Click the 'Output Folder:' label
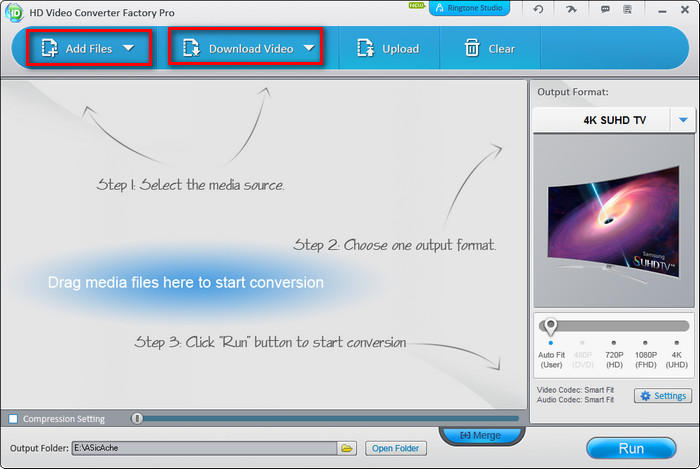 point(39,448)
